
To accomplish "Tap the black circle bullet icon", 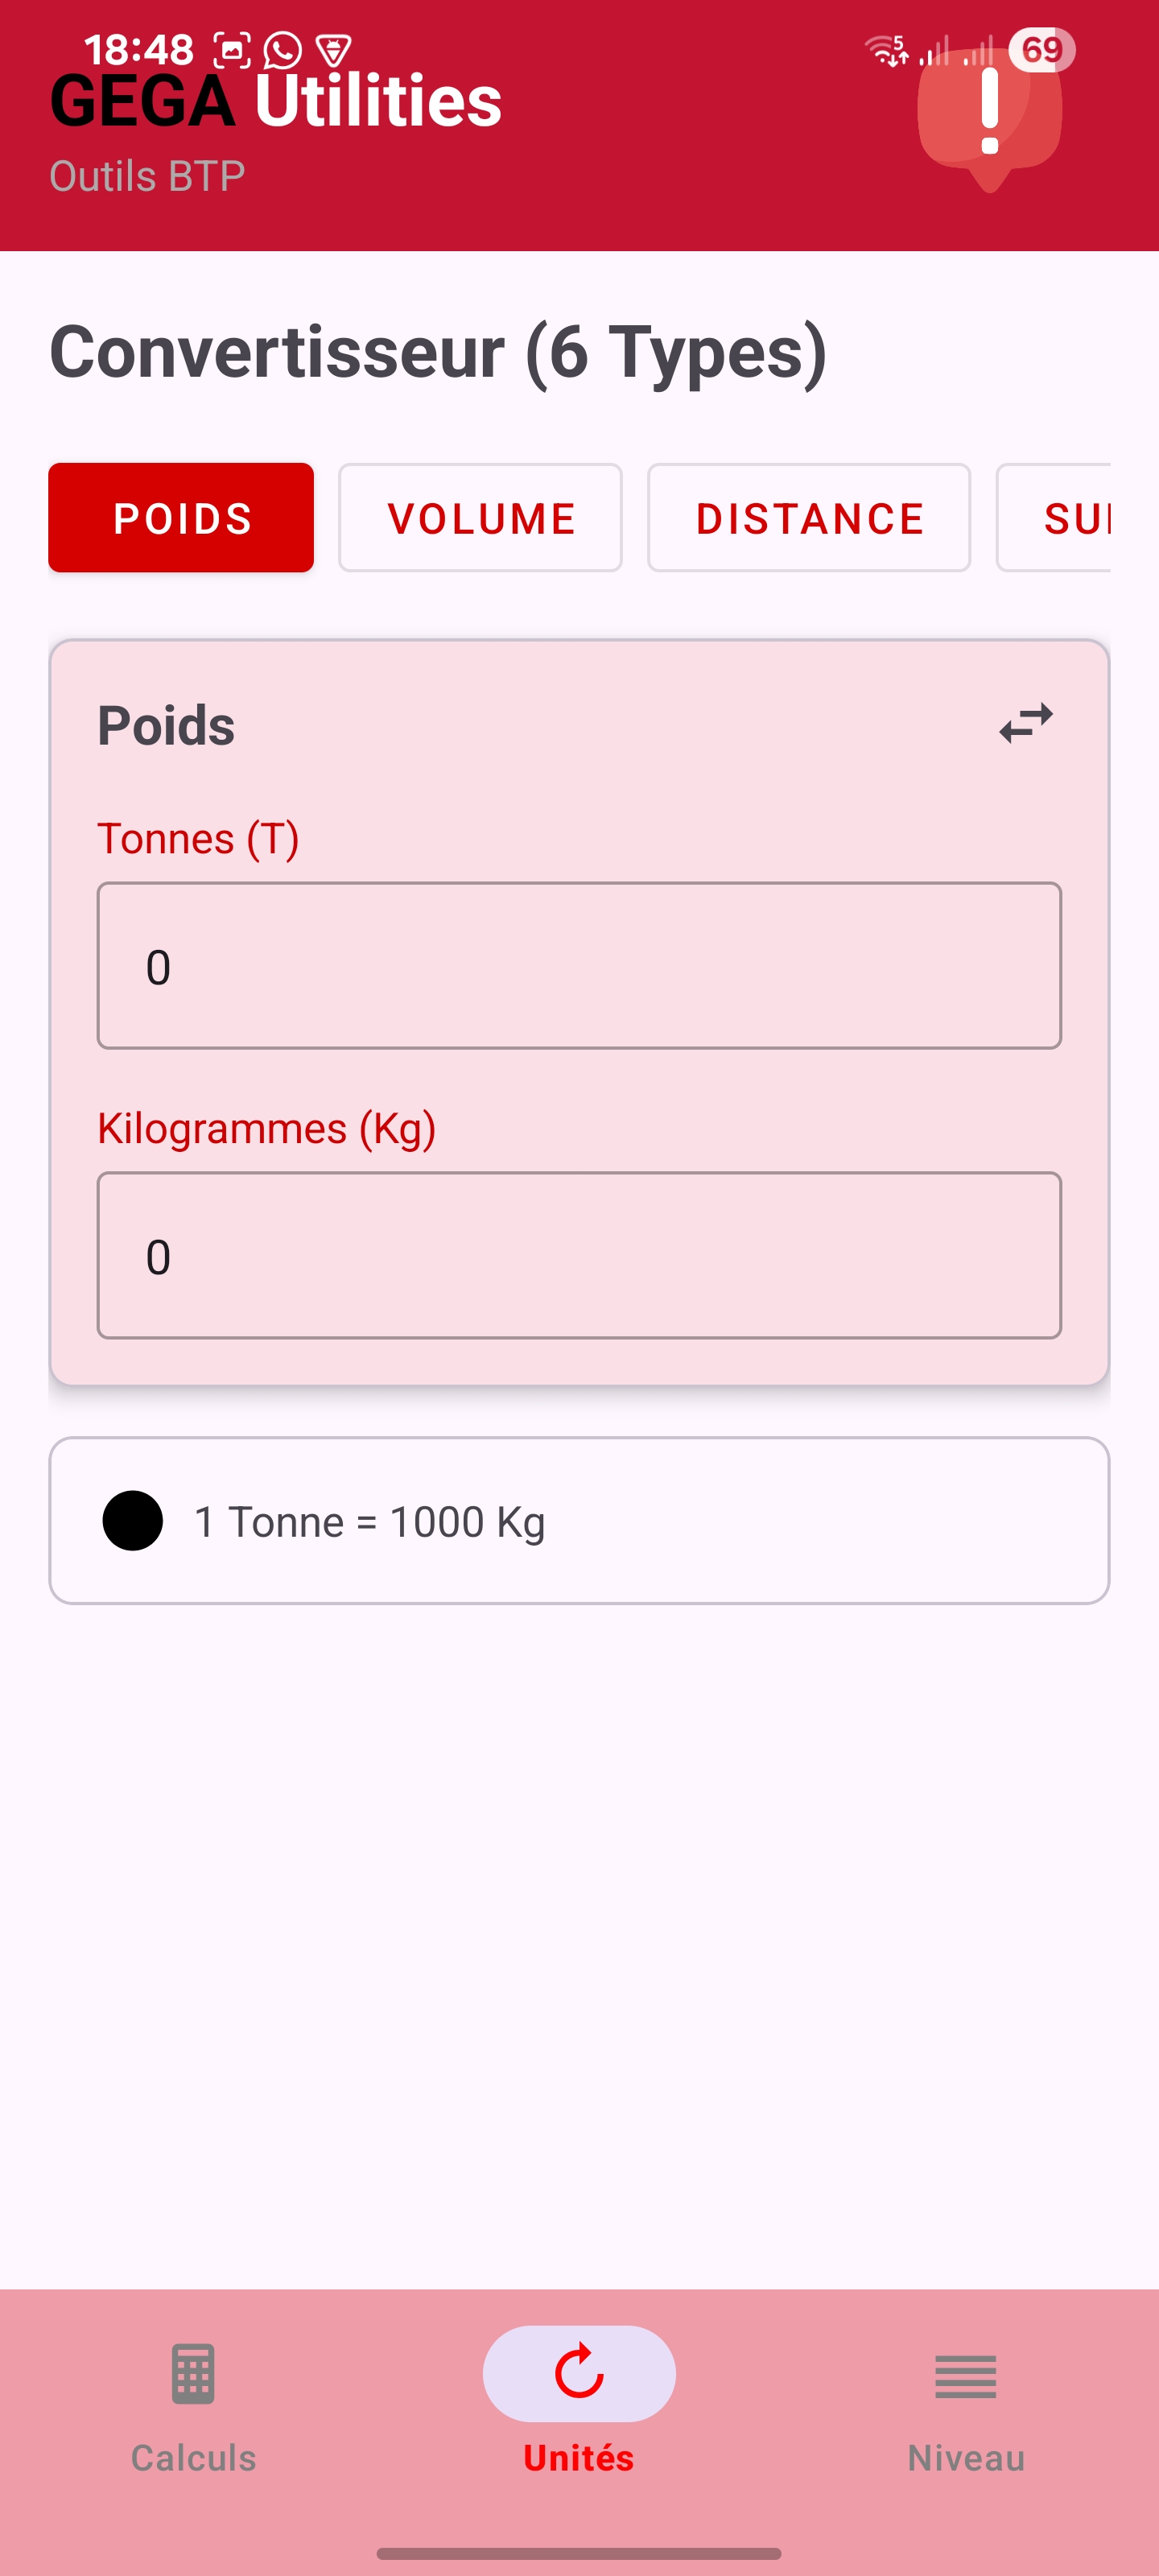I will click(x=133, y=1521).
